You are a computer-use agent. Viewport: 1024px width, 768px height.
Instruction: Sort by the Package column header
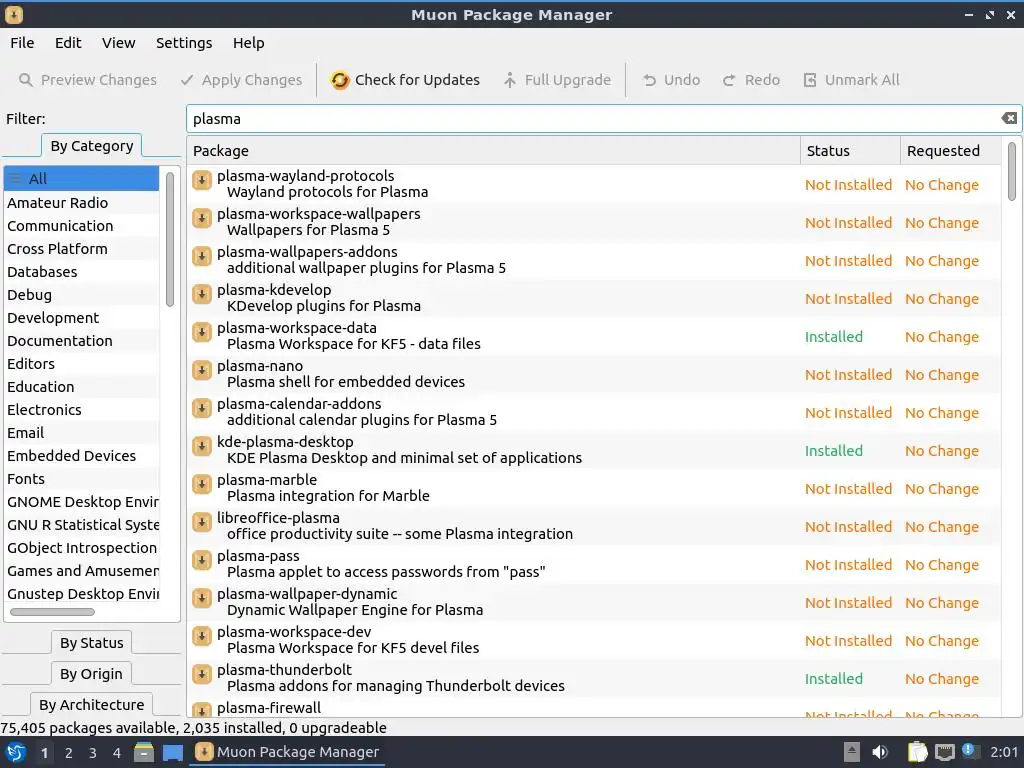494,151
